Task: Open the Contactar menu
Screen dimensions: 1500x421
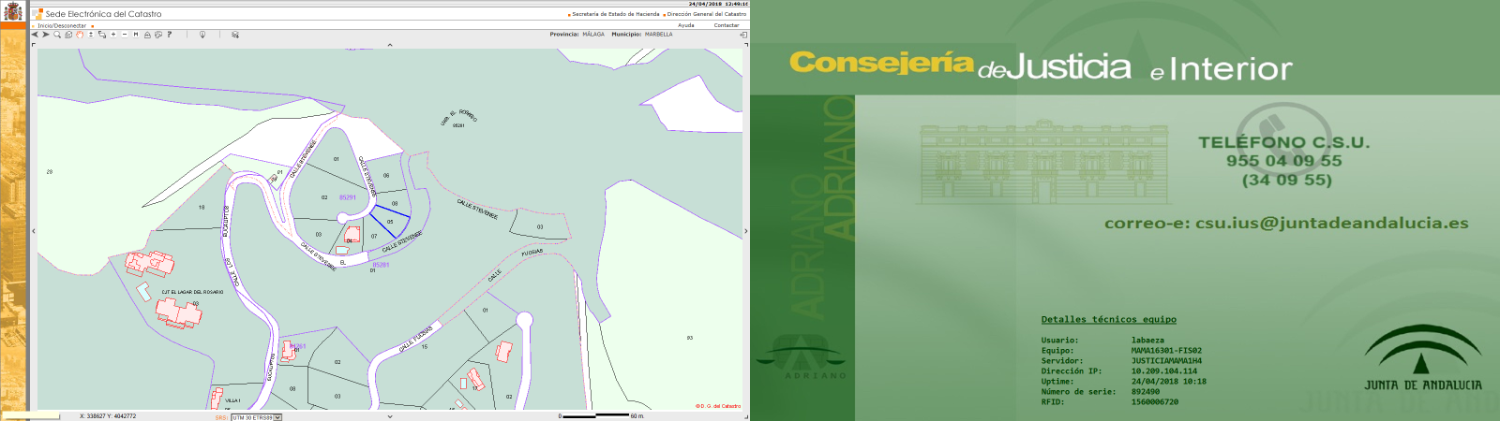Action: point(726,25)
